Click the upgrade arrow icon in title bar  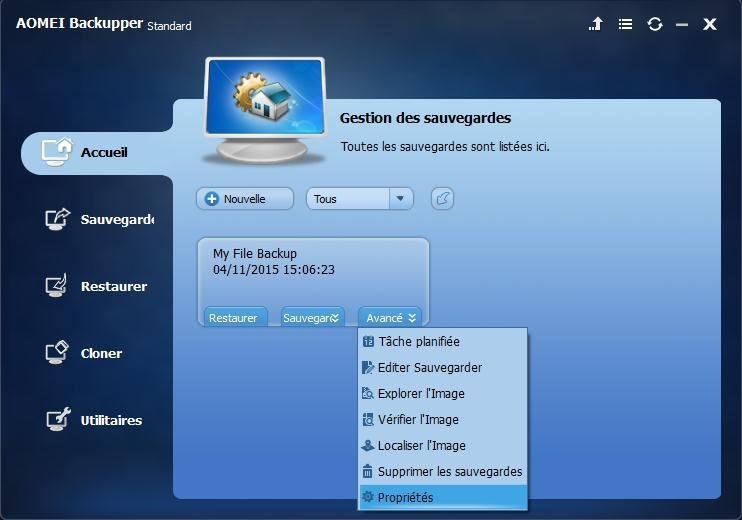(x=596, y=24)
